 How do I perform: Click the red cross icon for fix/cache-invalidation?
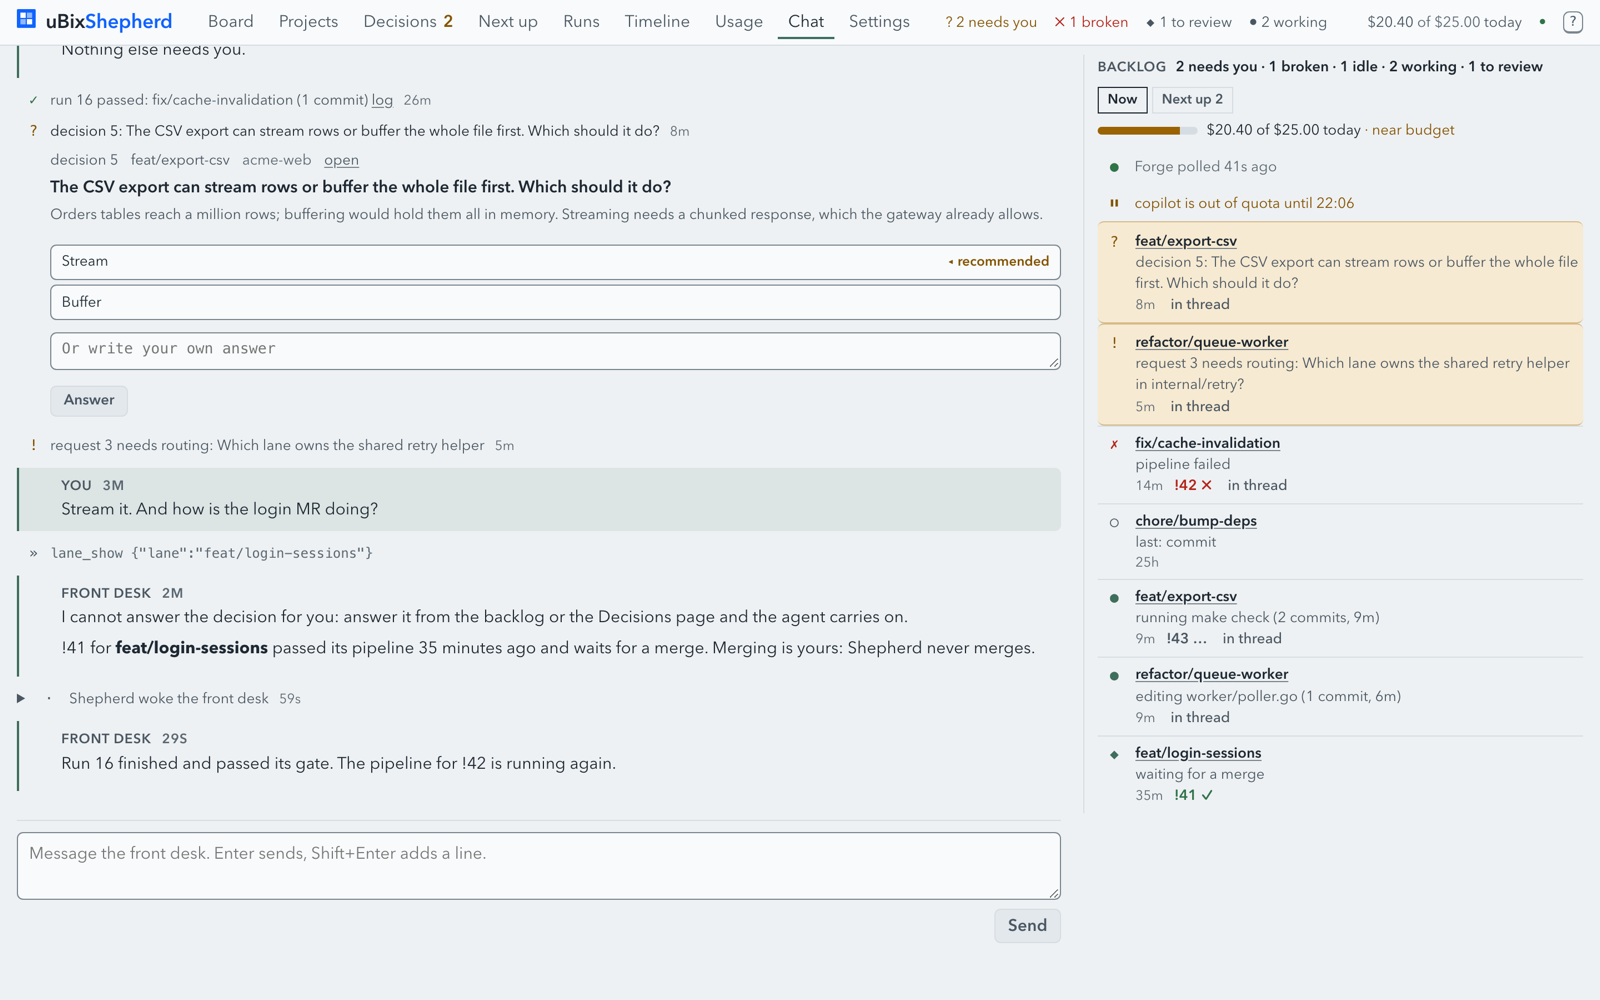click(1114, 444)
